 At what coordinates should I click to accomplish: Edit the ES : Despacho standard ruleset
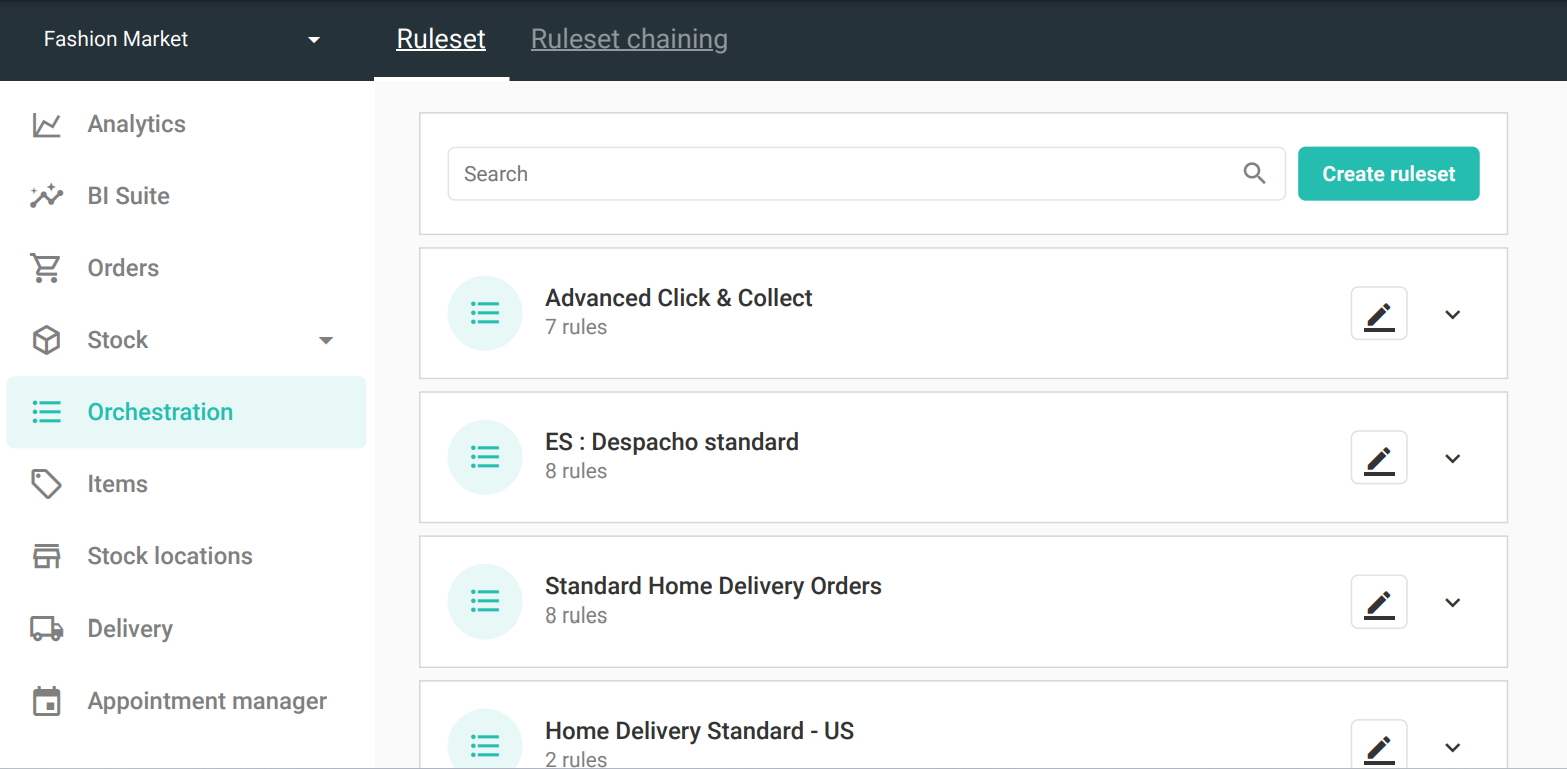pyautogui.click(x=1379, y=458)
